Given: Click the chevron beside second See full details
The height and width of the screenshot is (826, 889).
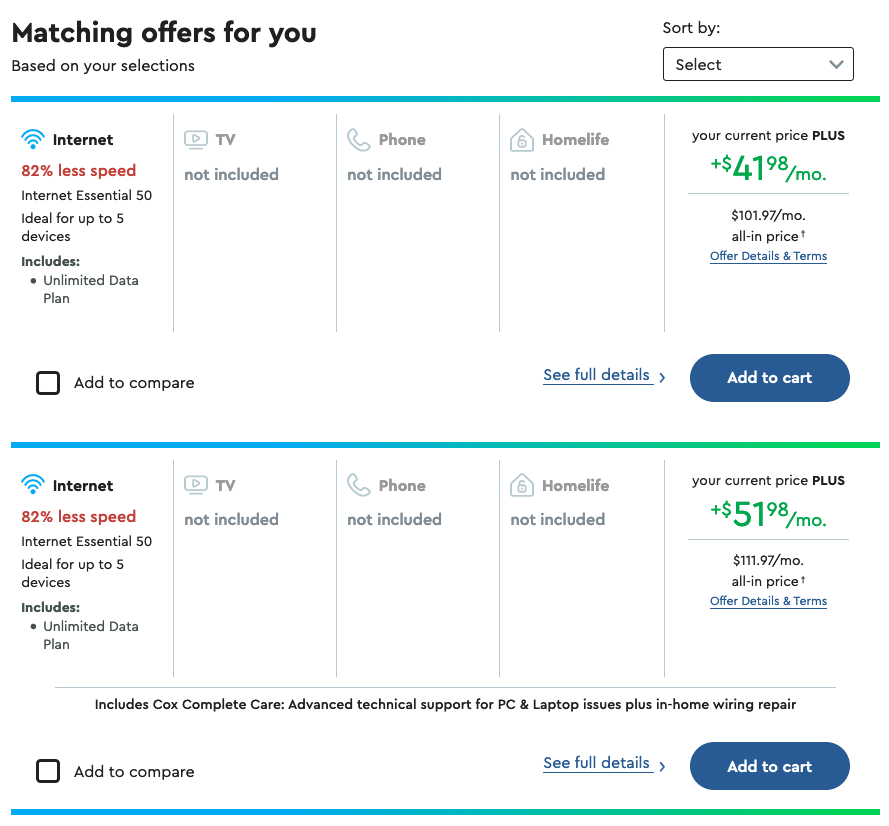Looking at the screenshot, I should click(663, 766).
